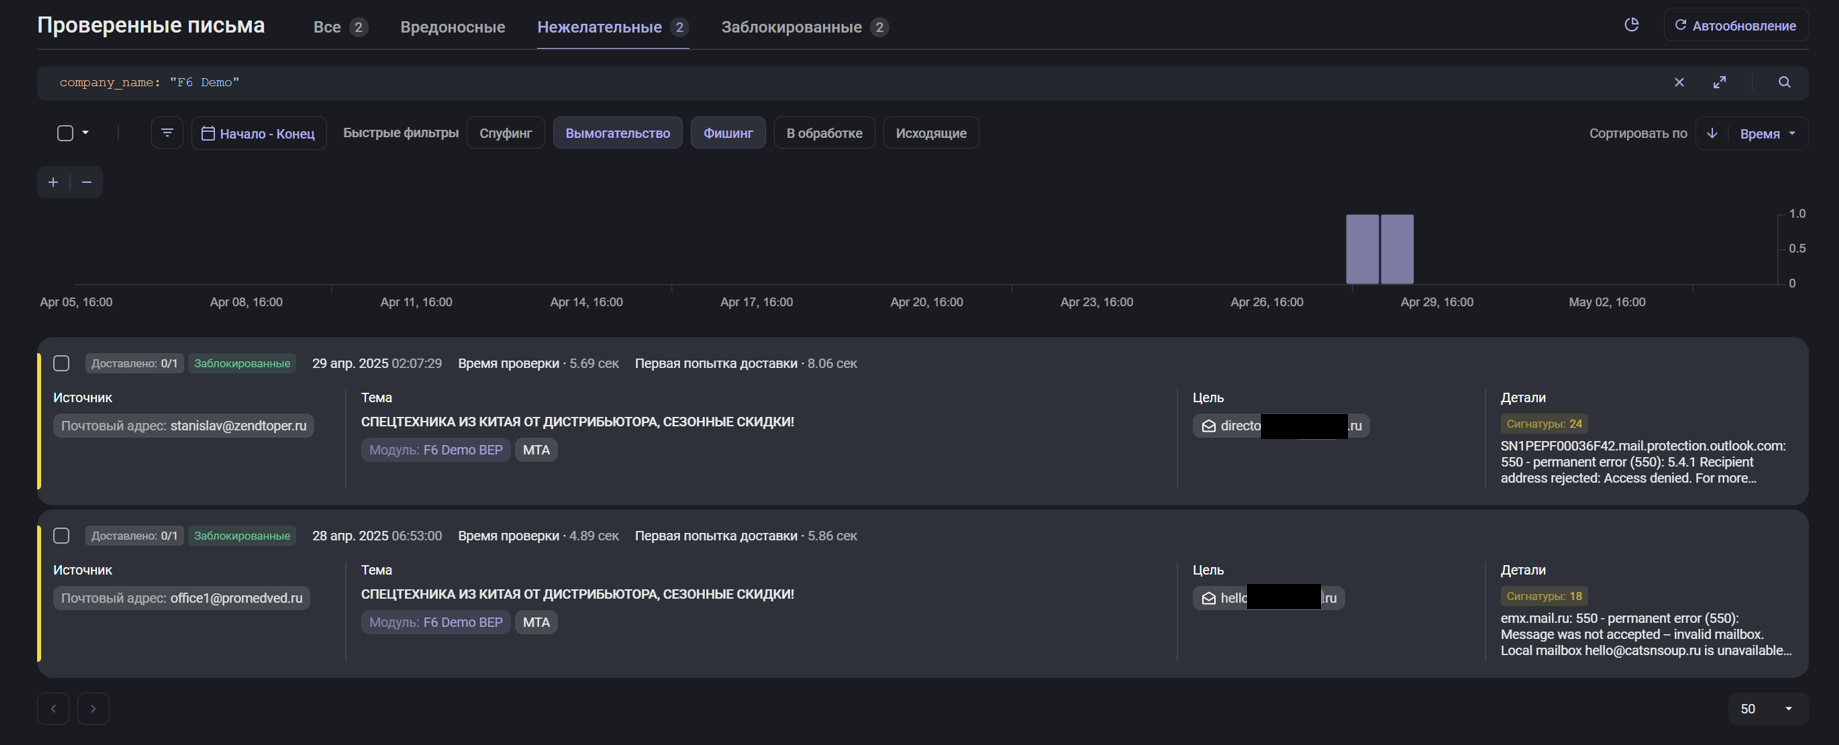Open the Время sort dropdown
Image resolution: width=1839 pixels, height=745 pixels.
pyautogui.click(x=1767, y=133)
